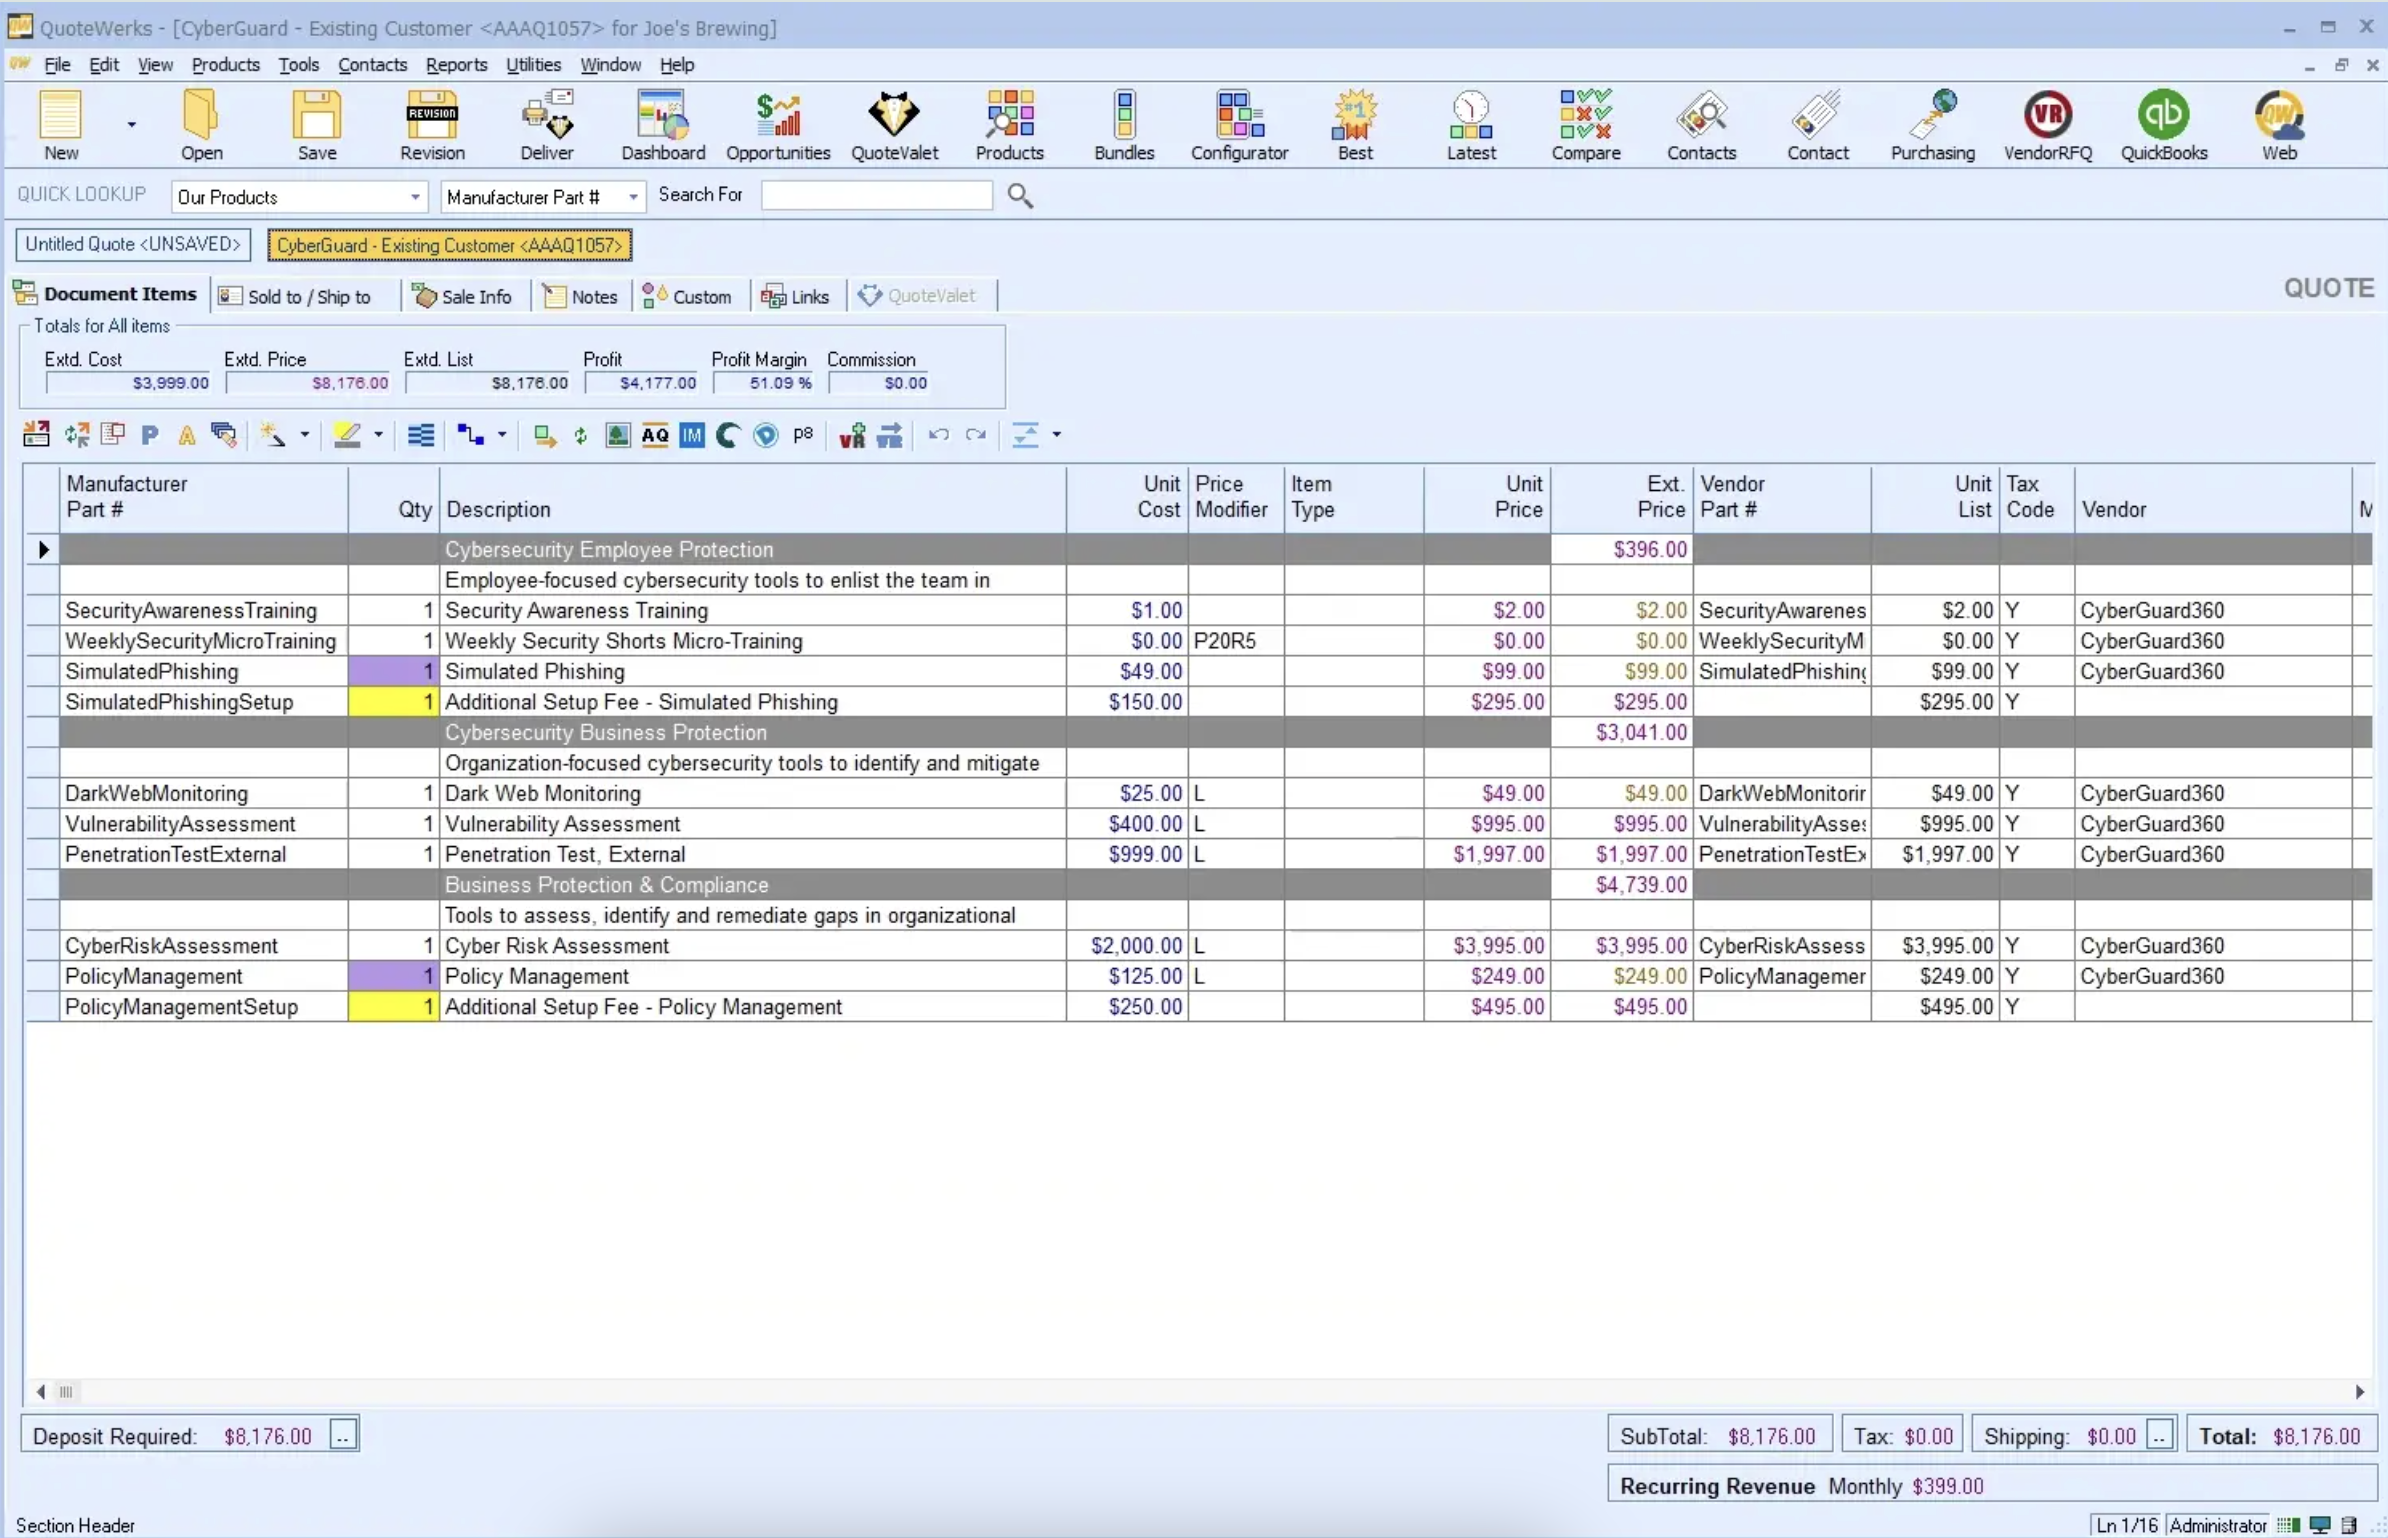This screenshot has height=1538, width=2388.
Task: Click the highlighter color icon
Action: coord(347,435)
